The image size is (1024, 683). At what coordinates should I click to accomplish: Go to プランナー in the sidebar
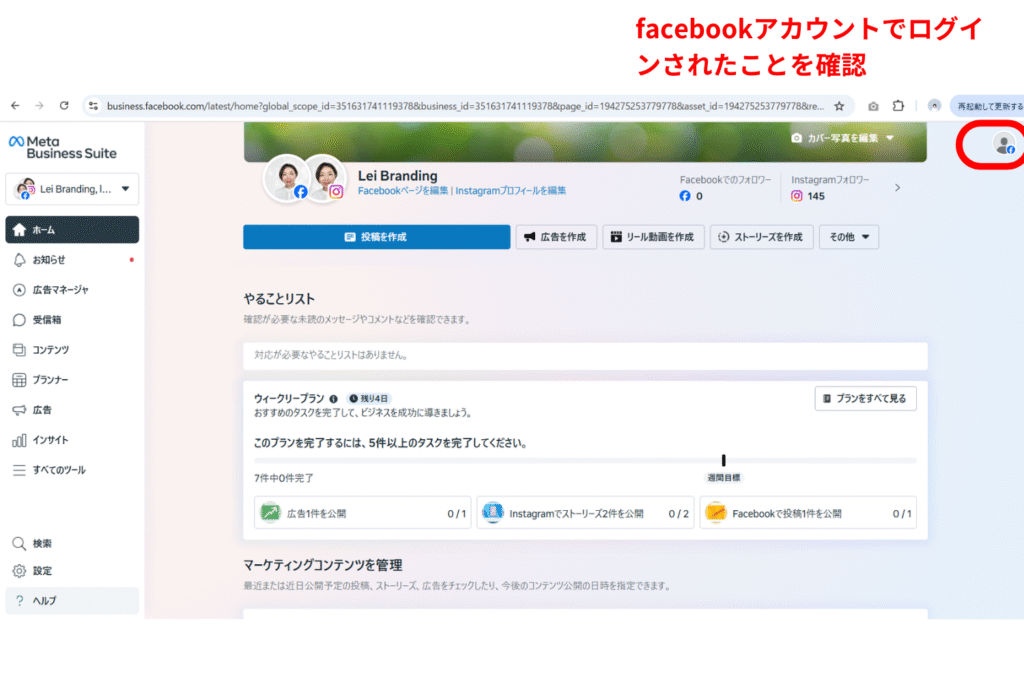point(50,380)
